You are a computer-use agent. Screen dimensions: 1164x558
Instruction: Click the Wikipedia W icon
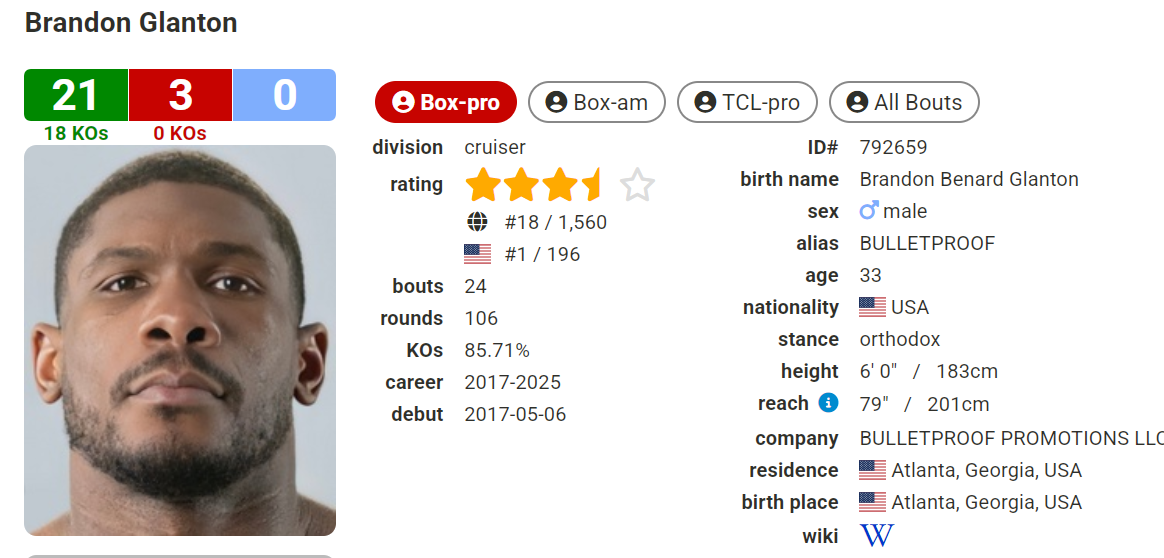click(876, 536)
